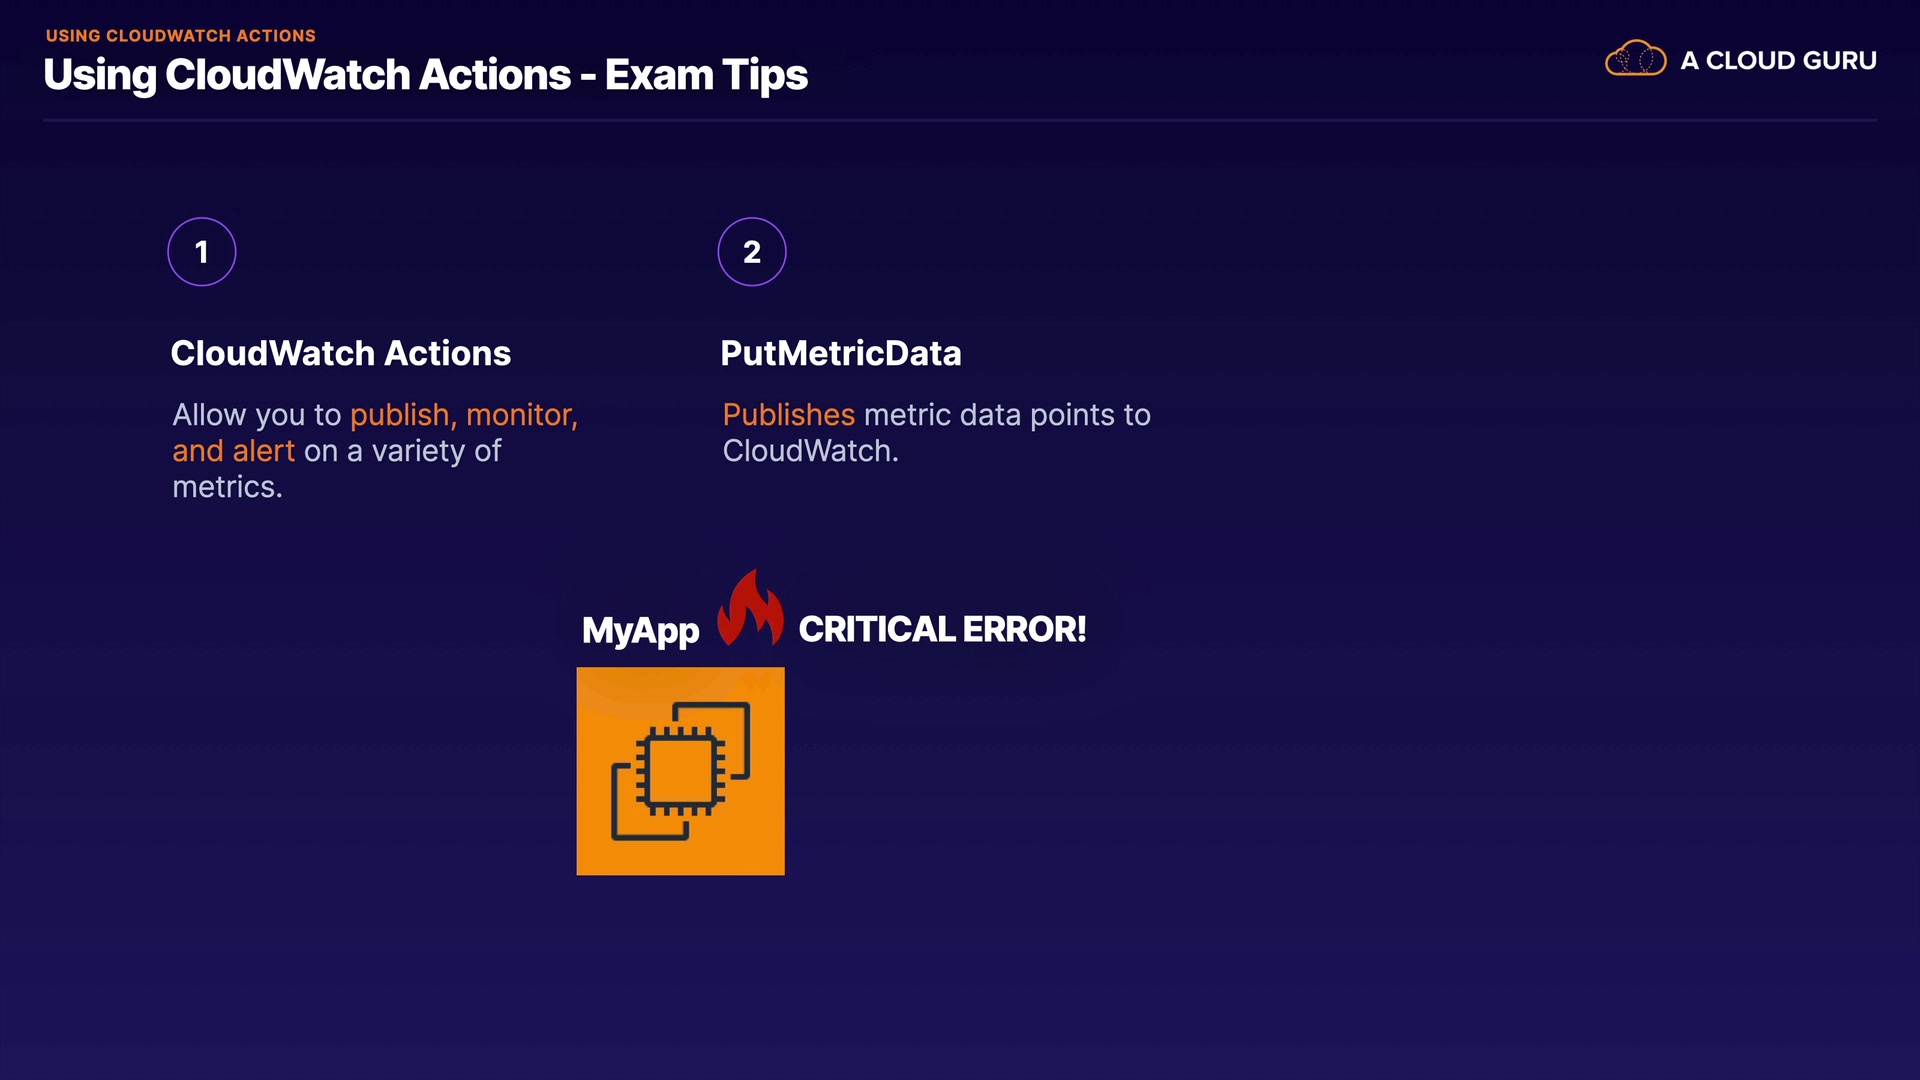Select the orange EC2 instance icon
Screen dimensions: 1920x1080
pyautogui.click(x=680, y=771)
